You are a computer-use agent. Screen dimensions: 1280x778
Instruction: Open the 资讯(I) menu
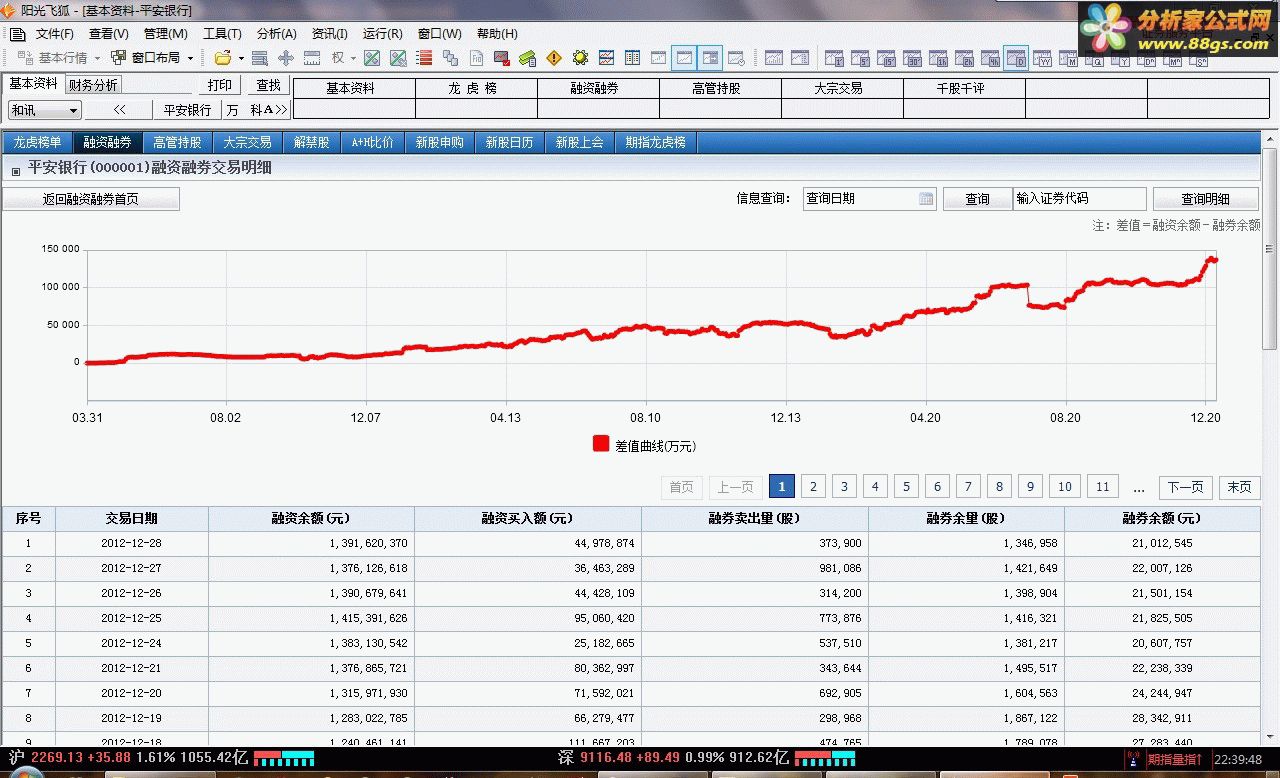[x=329, y=33]
